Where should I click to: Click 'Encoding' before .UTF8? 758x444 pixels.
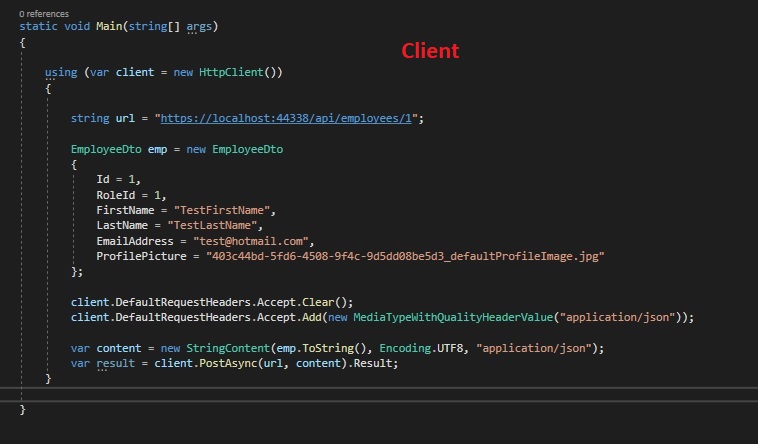point(405,348)
